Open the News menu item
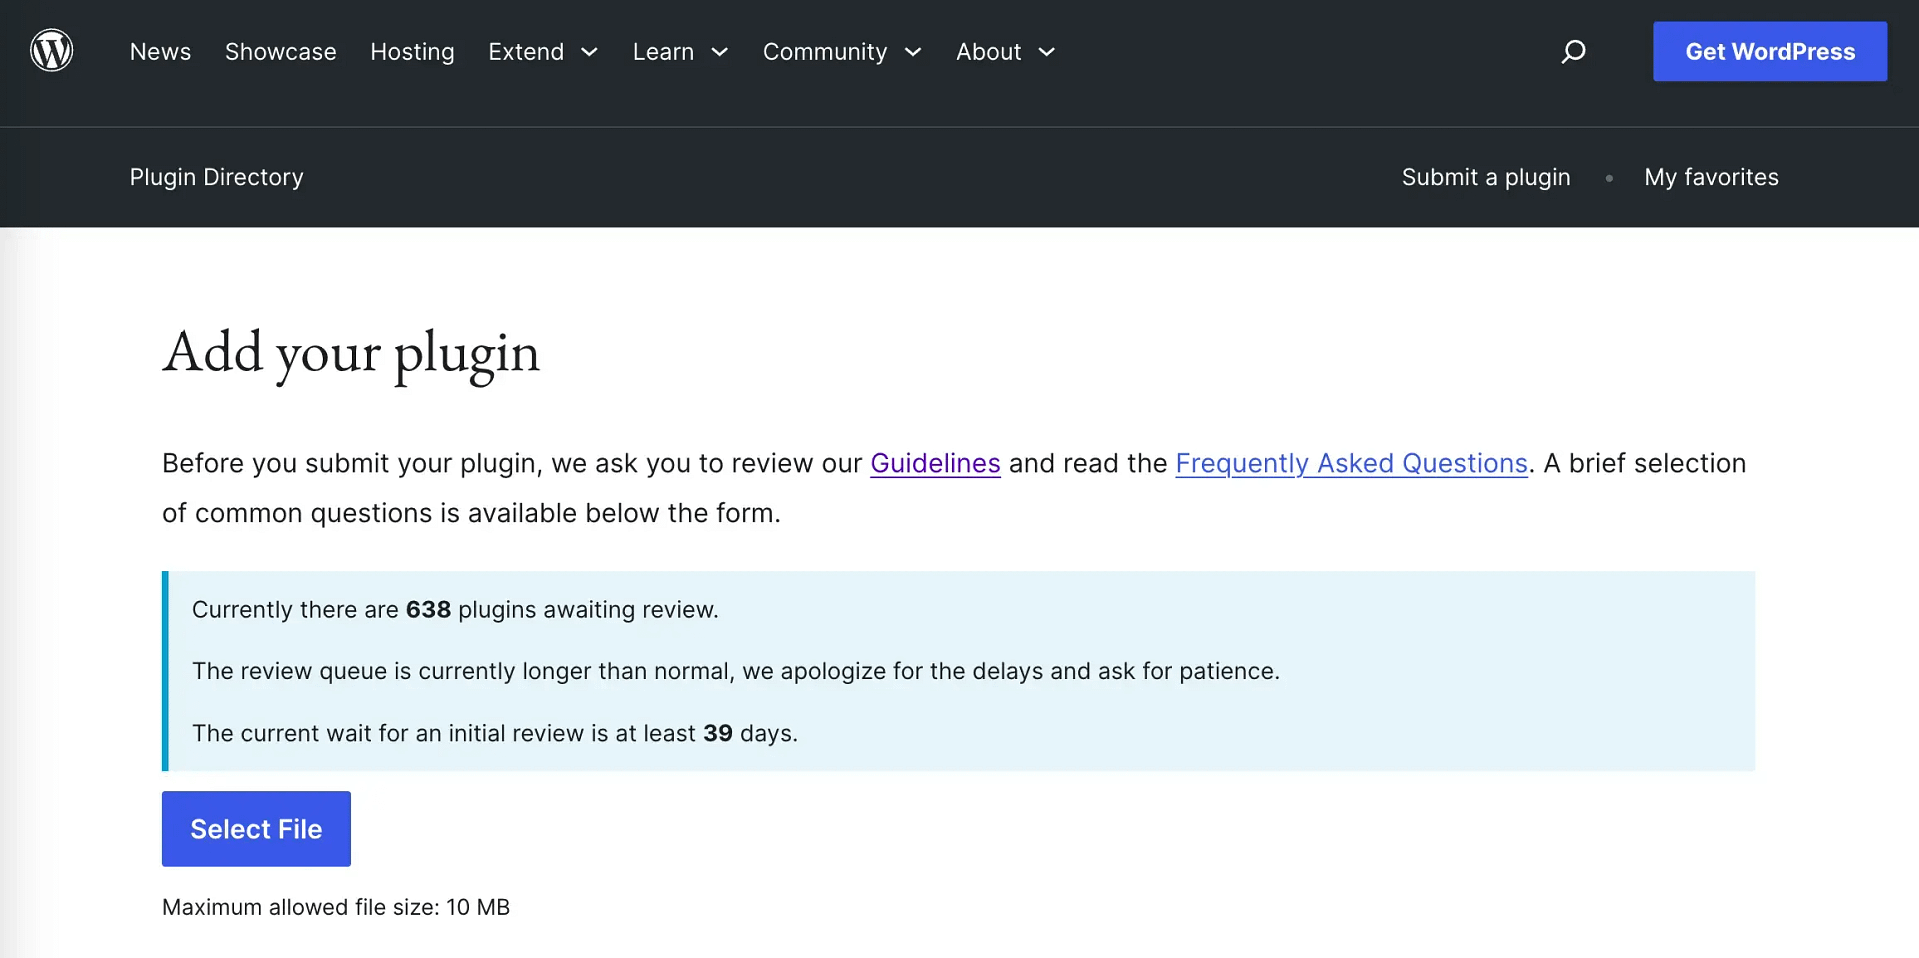 160,52
